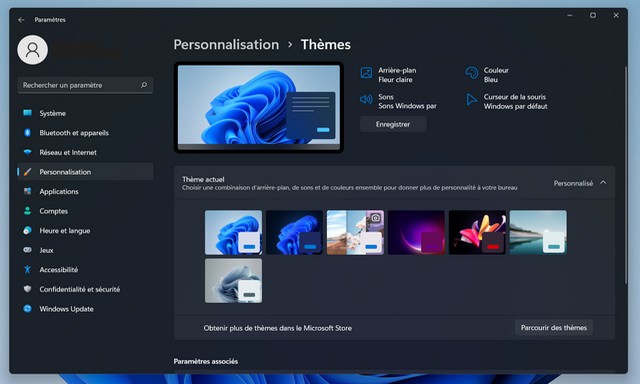The width and height of the screenshot is (640, 384).
Task: Click the user account avatar icon
Action: point(33,50)
